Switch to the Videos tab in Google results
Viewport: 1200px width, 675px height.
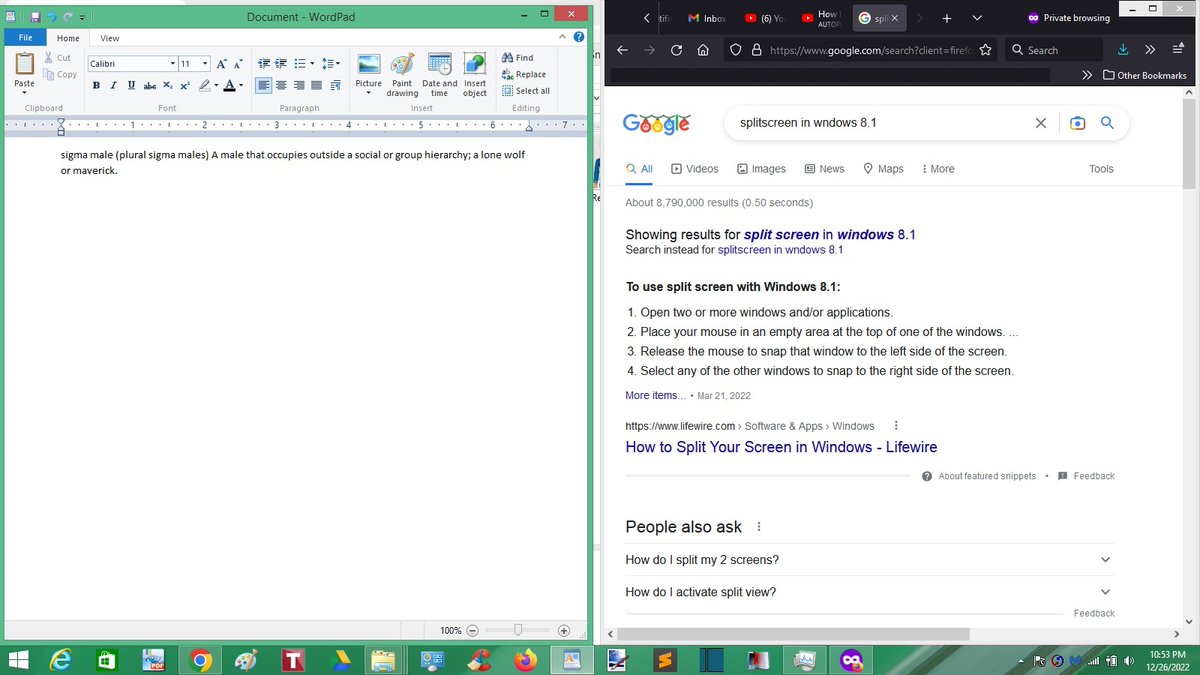tap(694, 169)
